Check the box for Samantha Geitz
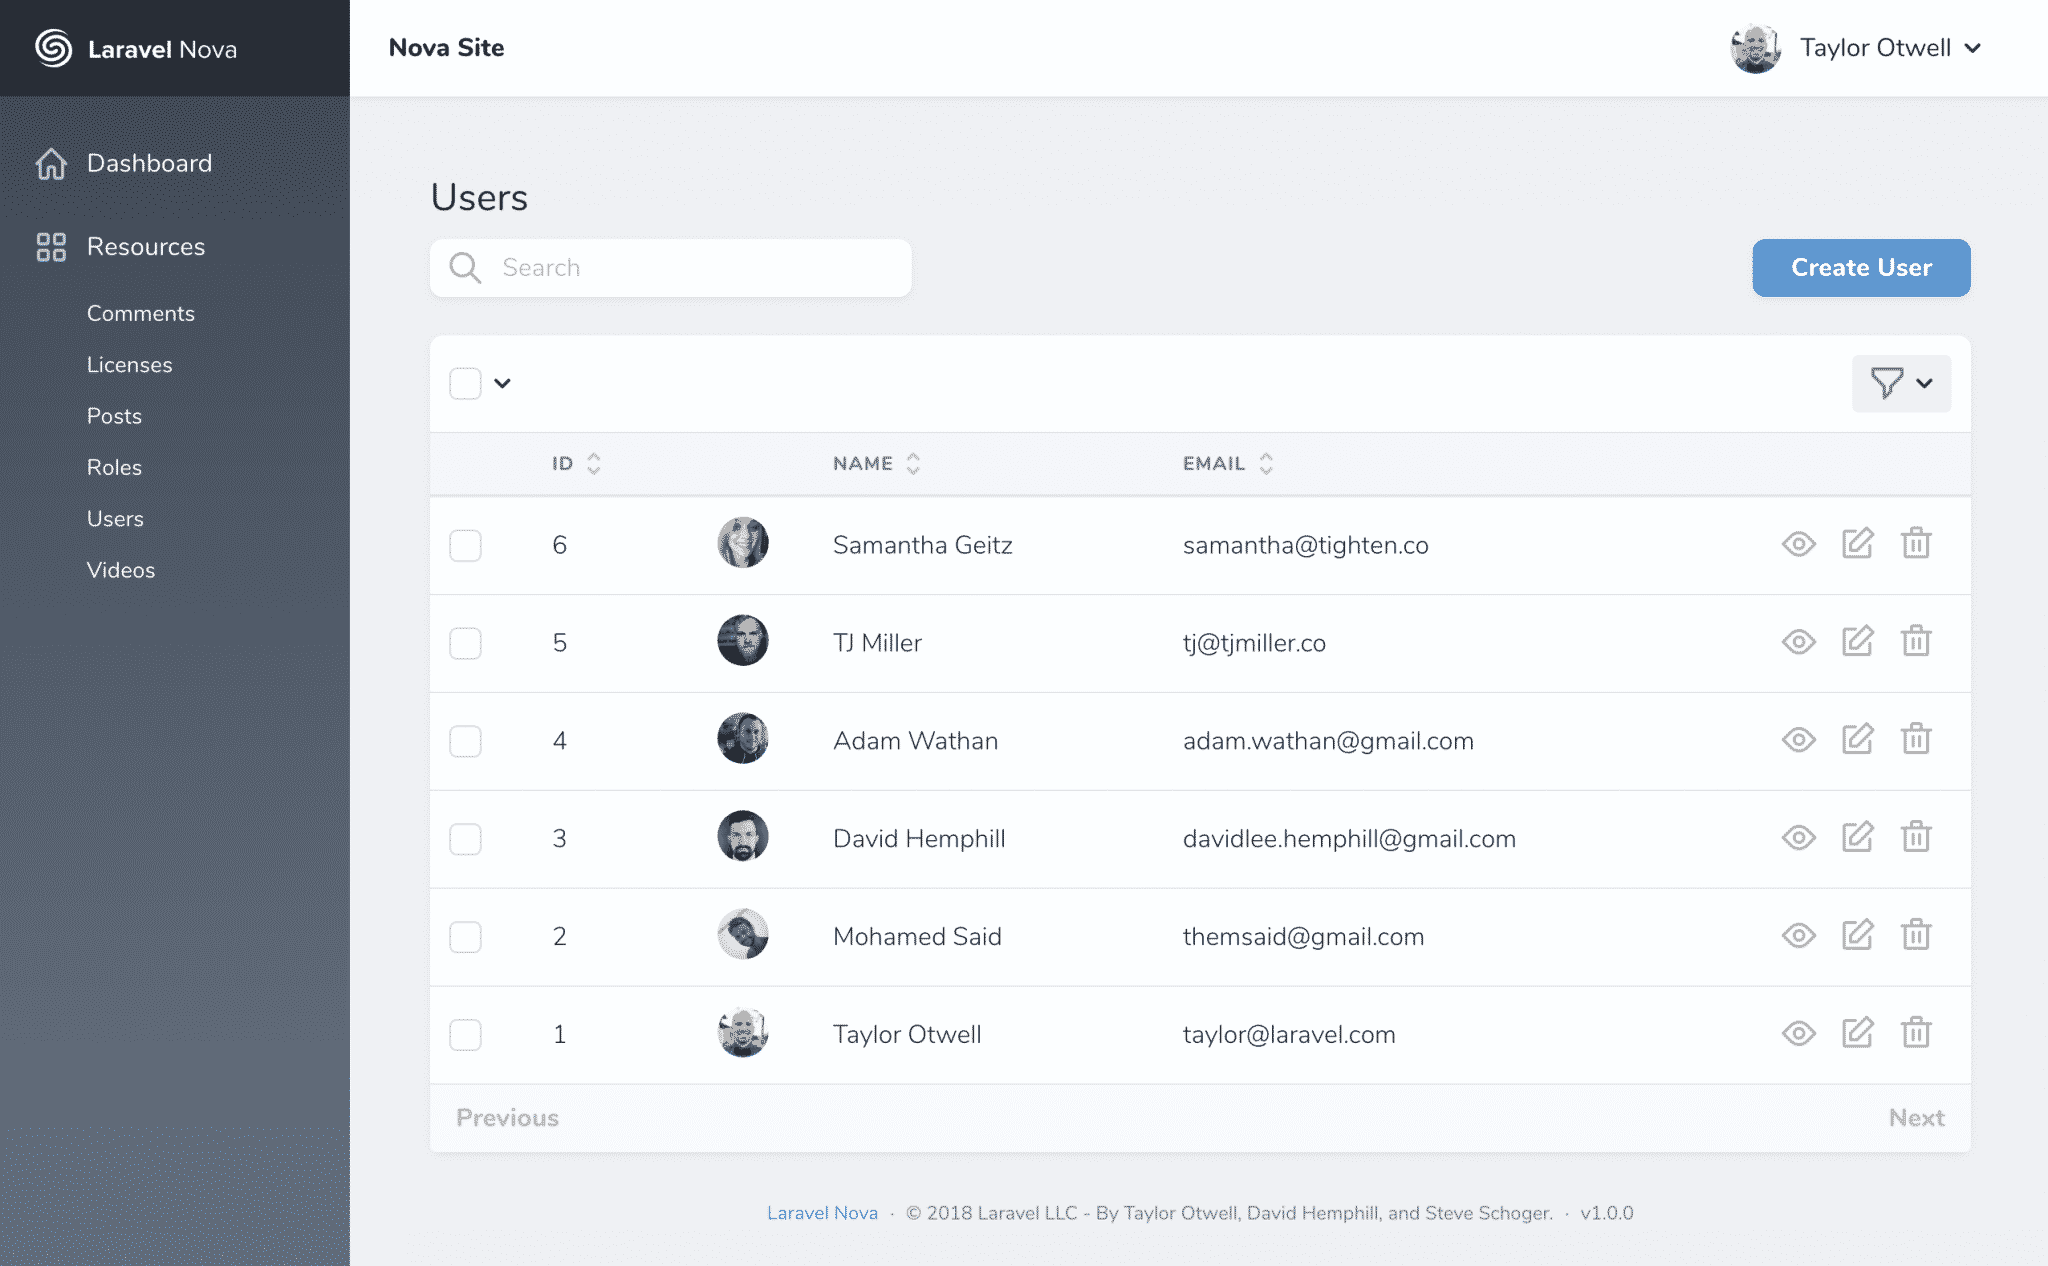Screen dimensions: 2048x1266 click(x=465, y=545)
